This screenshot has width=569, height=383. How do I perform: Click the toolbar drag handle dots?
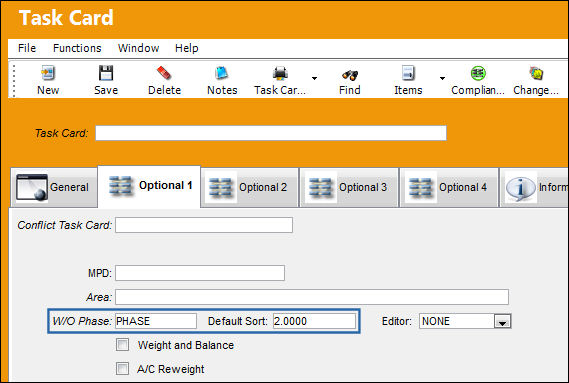click(14, 81)
